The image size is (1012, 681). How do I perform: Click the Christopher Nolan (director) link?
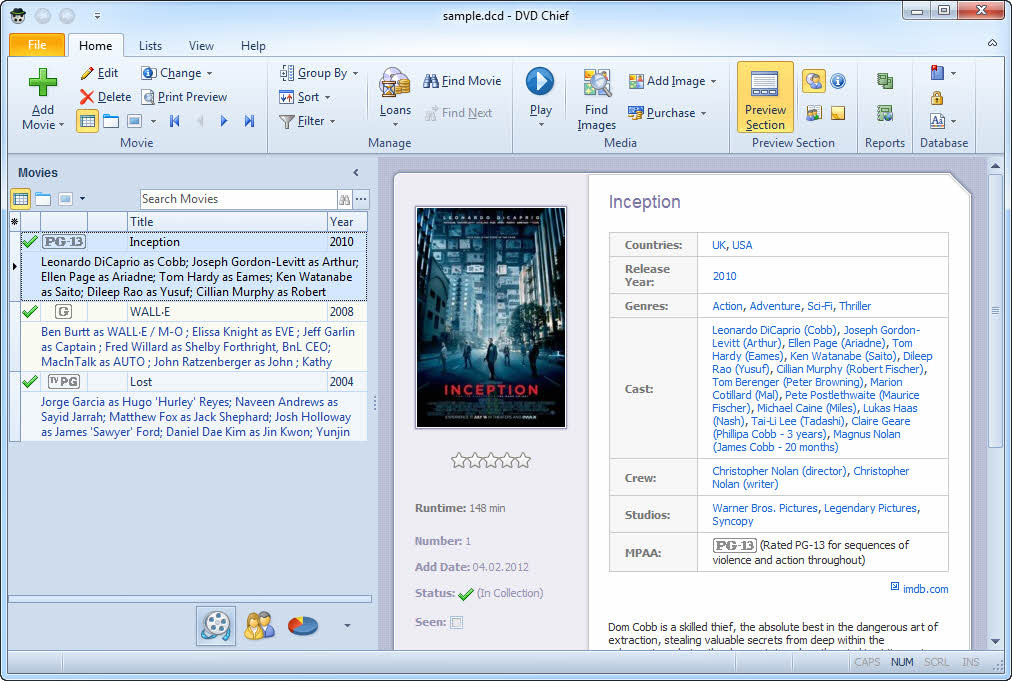click(x=779, y=471)
